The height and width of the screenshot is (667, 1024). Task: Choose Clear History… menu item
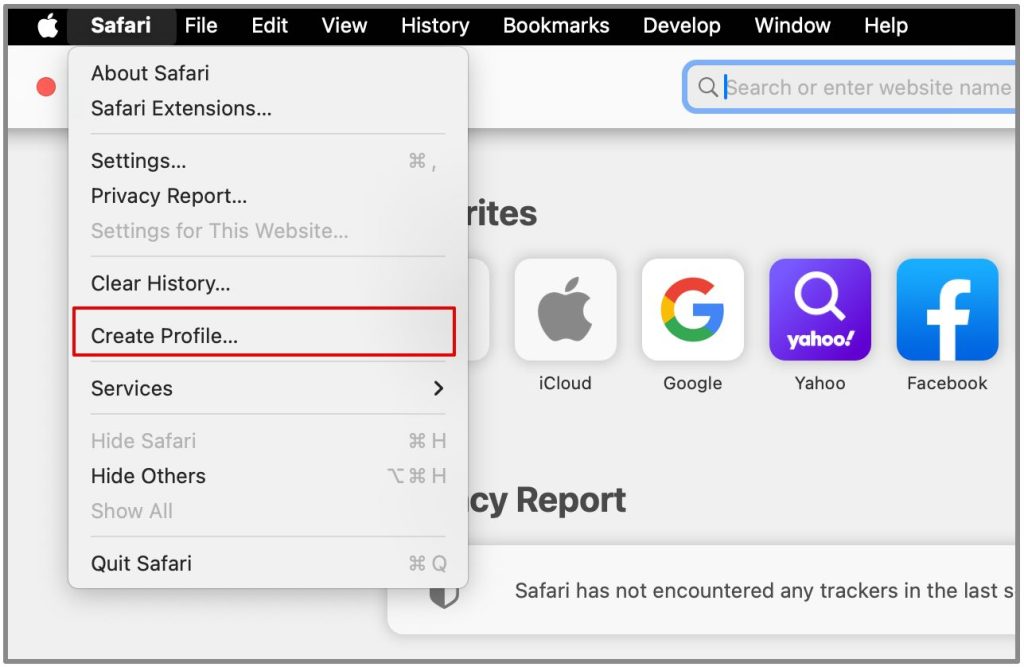(x=160, y=283)
